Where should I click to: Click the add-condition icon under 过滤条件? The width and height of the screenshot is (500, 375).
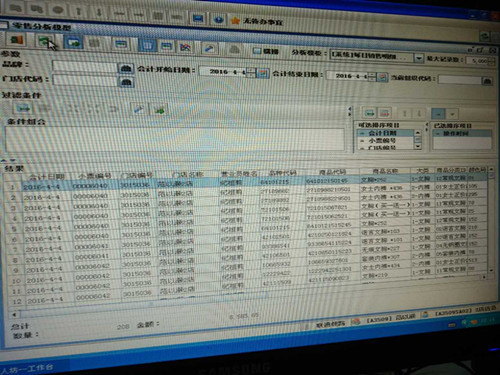pyautogui.click(x=23, y=108)
